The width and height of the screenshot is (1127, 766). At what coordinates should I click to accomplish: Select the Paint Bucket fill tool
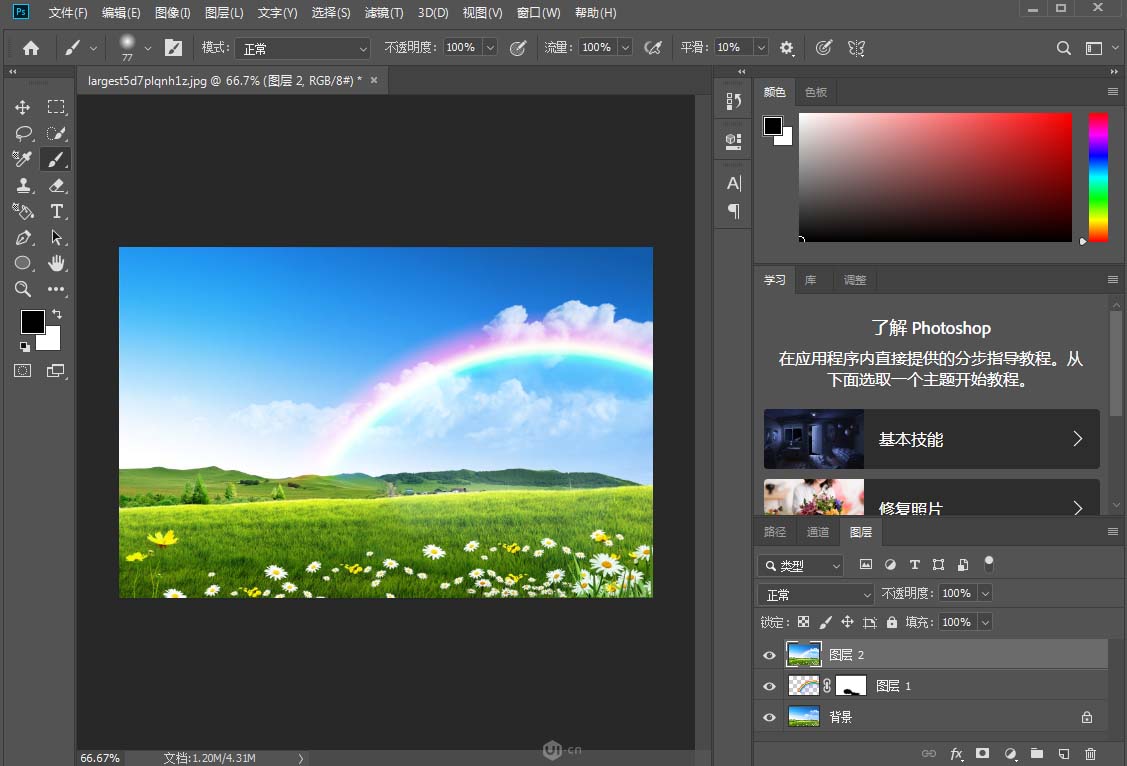pyautogui.click(x=23, y=211)
